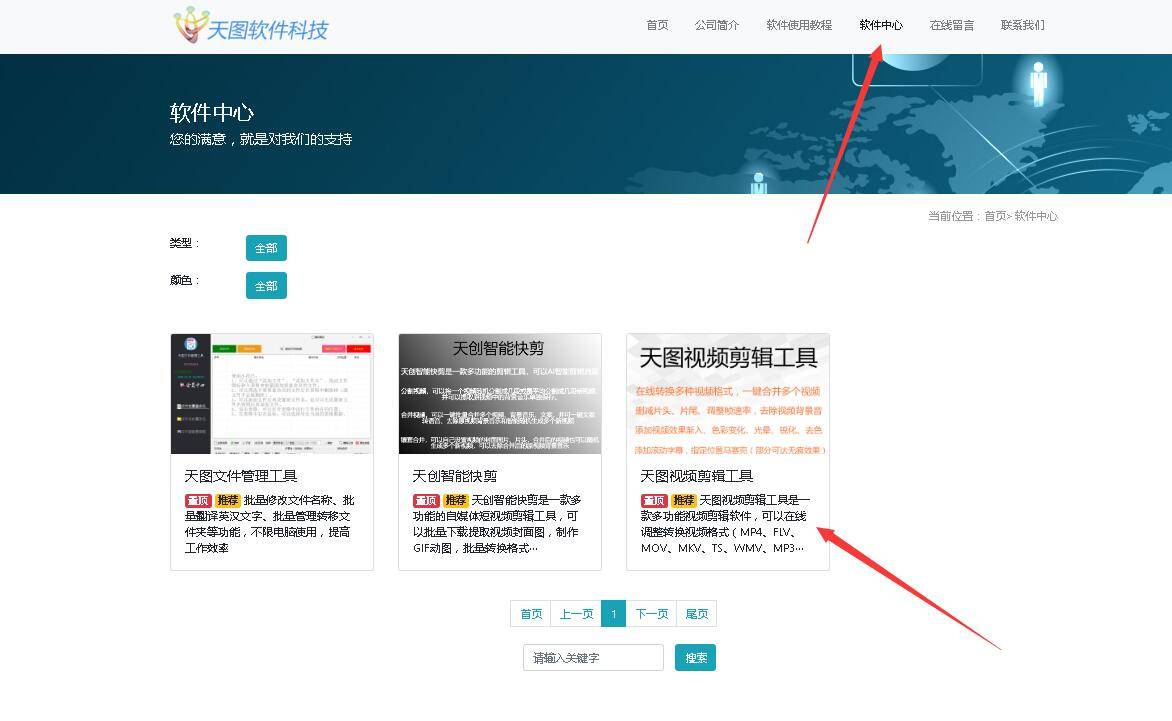Go to 尾页 in pagination

(x=697, y=613)
